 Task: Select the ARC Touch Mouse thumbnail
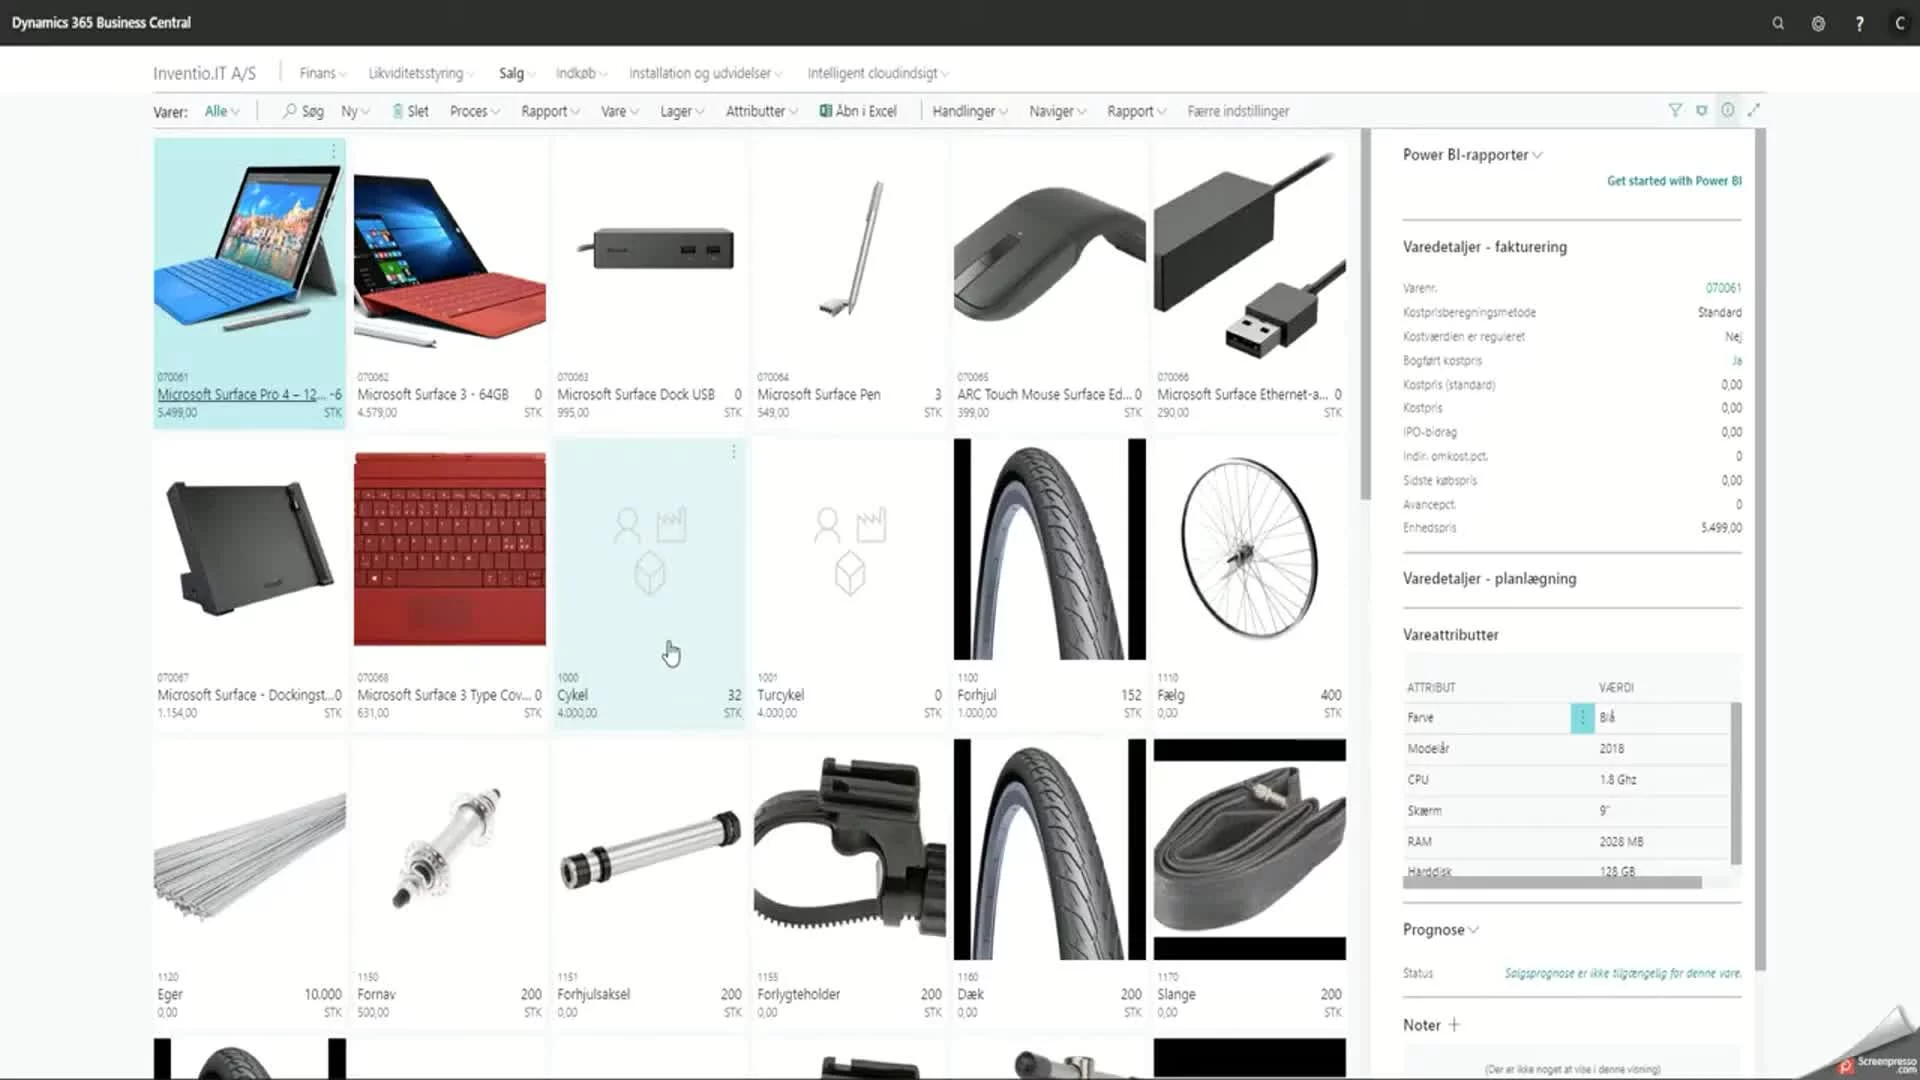click(1050, 252)
